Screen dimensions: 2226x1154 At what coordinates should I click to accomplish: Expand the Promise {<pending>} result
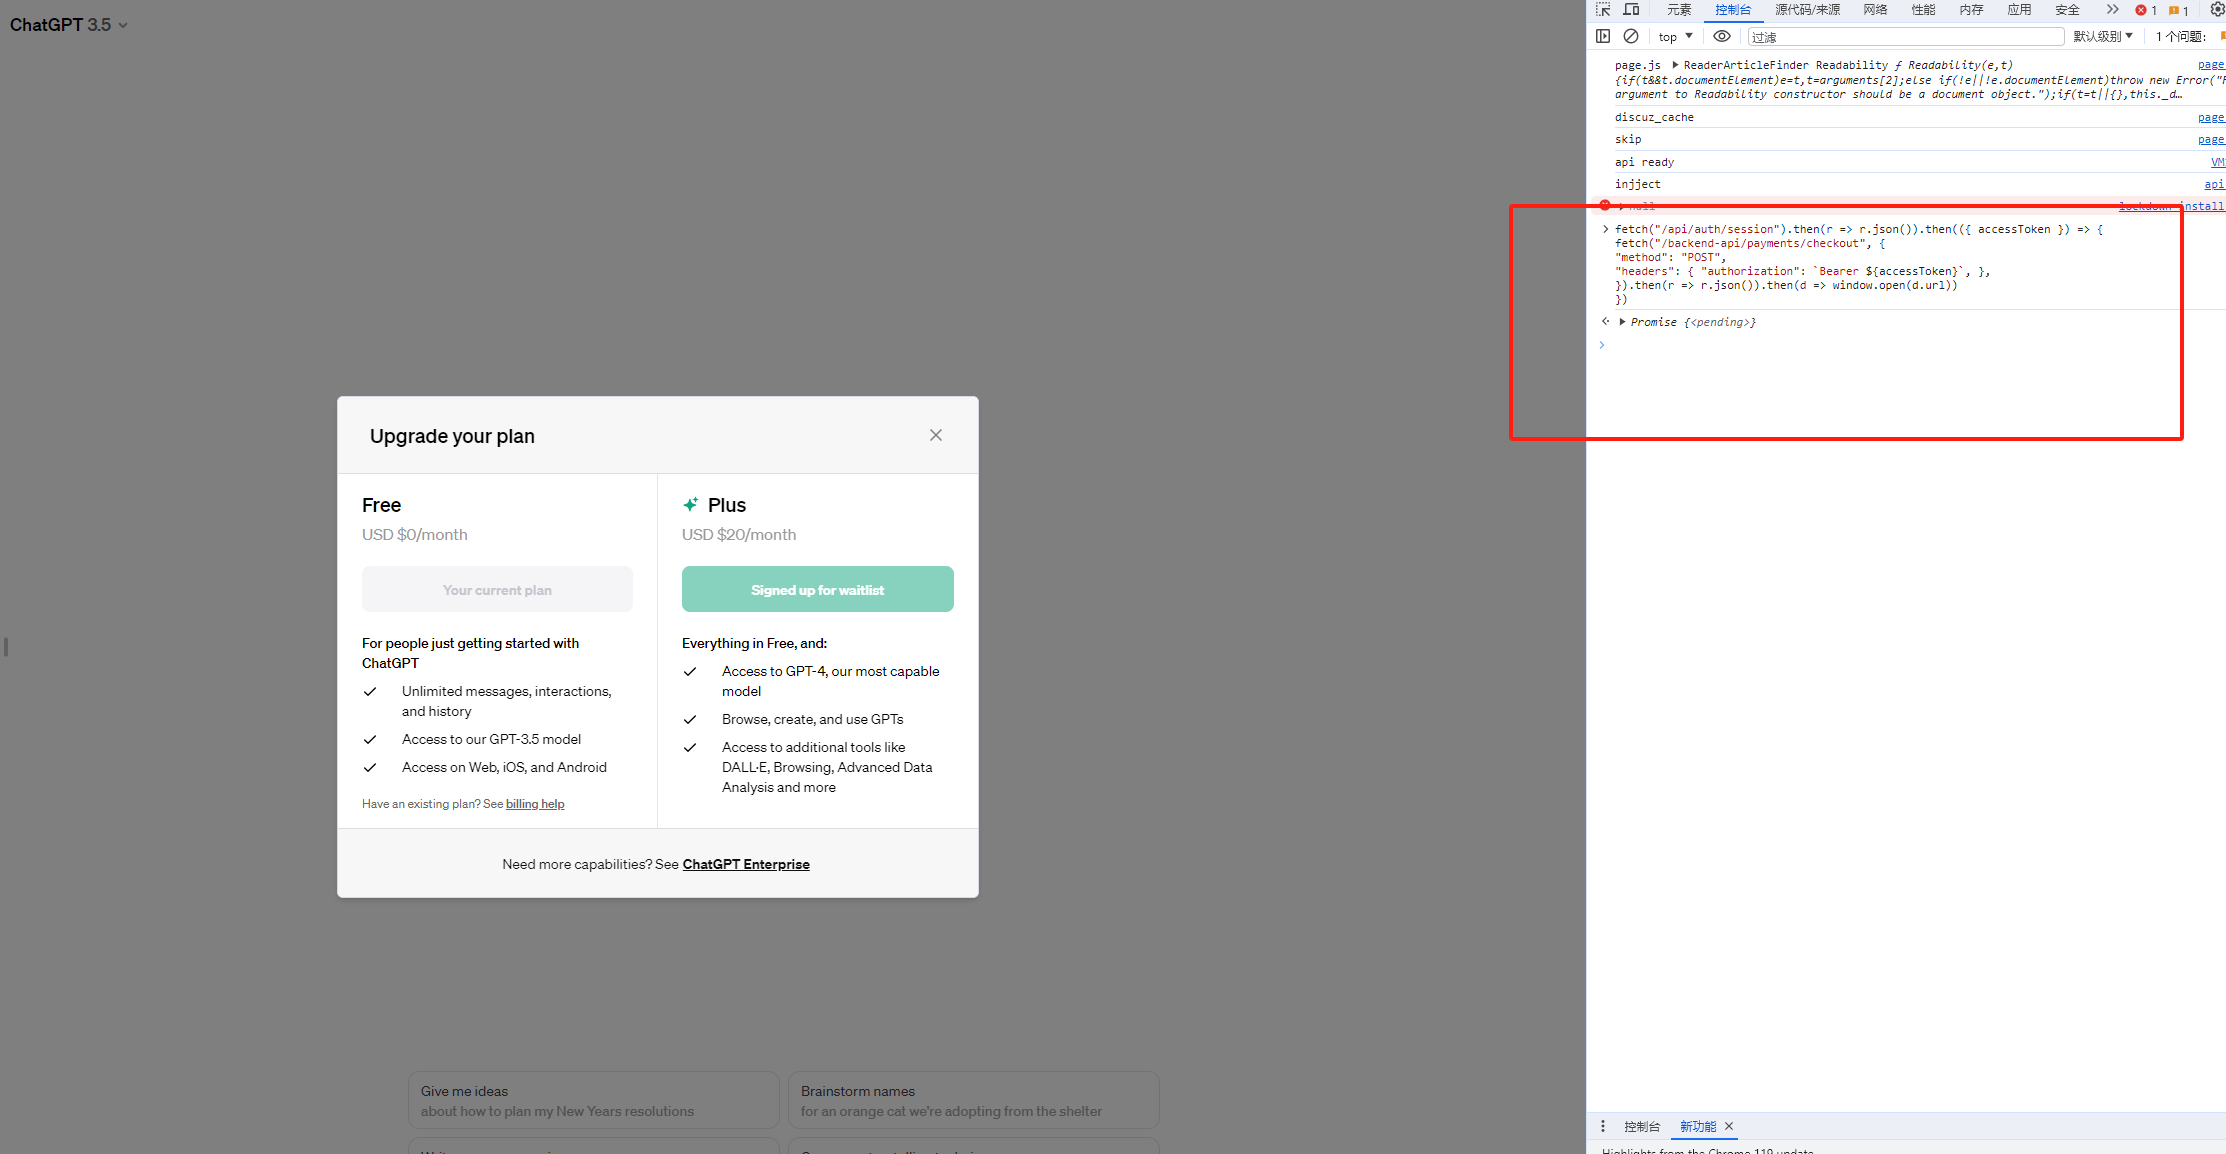point(1622,322)
